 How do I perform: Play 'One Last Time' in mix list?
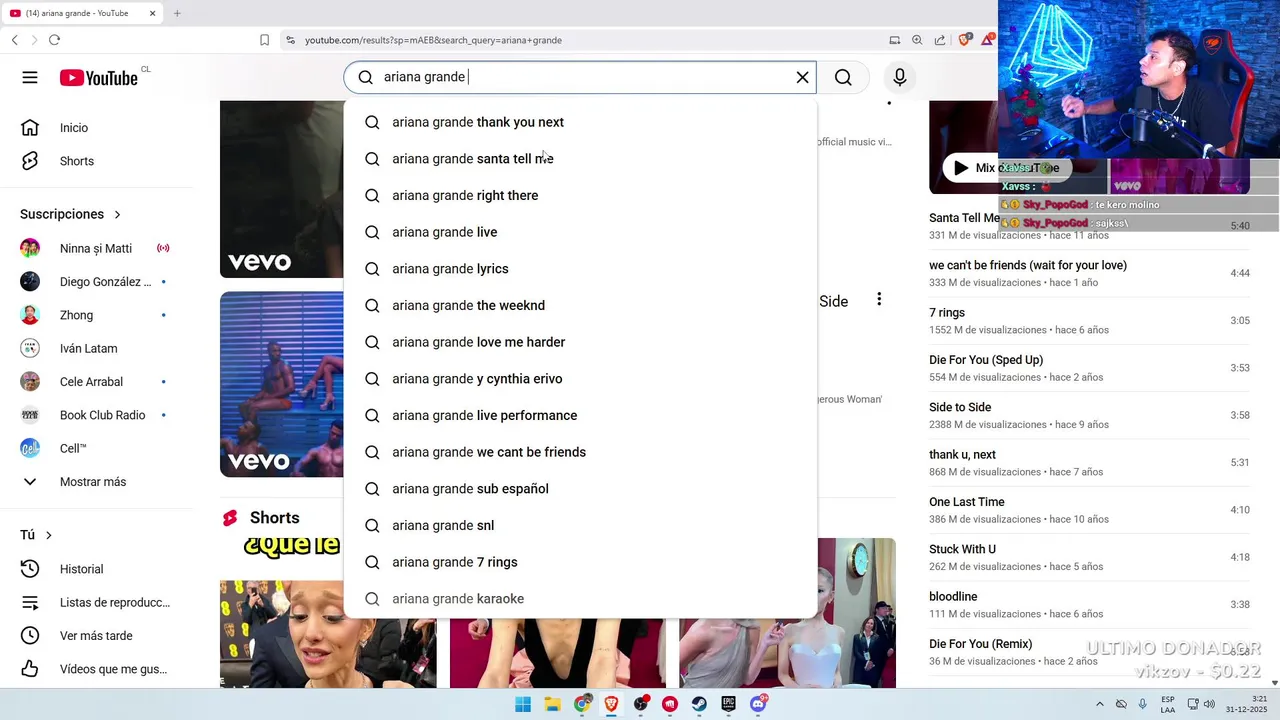tap(1089, 510)
